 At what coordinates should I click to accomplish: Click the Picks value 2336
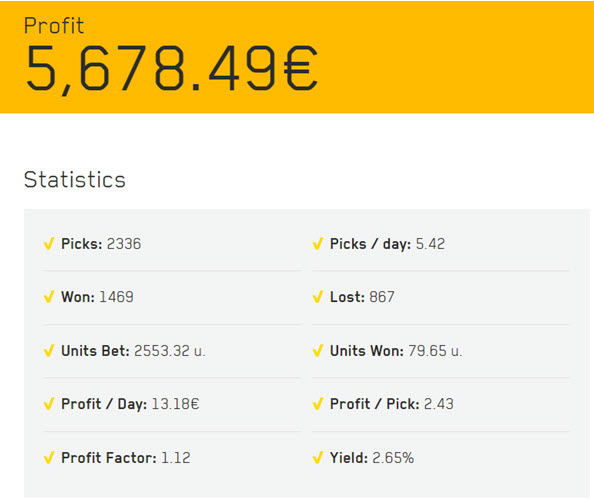click(124, 244)
